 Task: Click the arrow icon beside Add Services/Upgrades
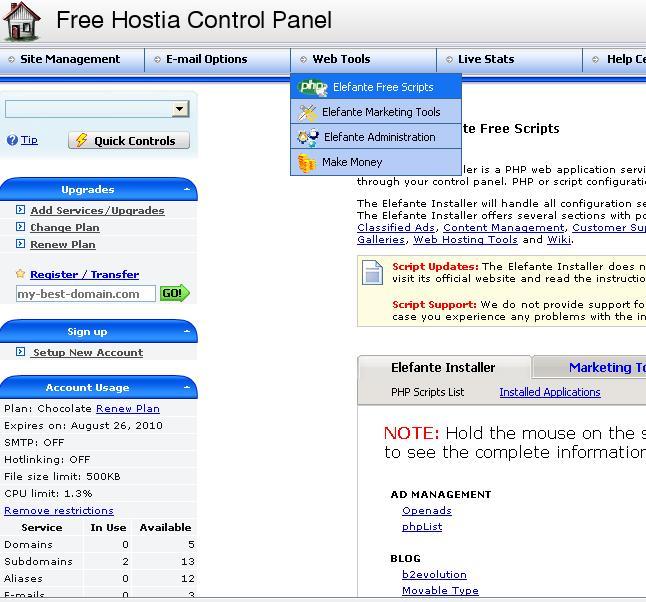(x=20, y=209)
